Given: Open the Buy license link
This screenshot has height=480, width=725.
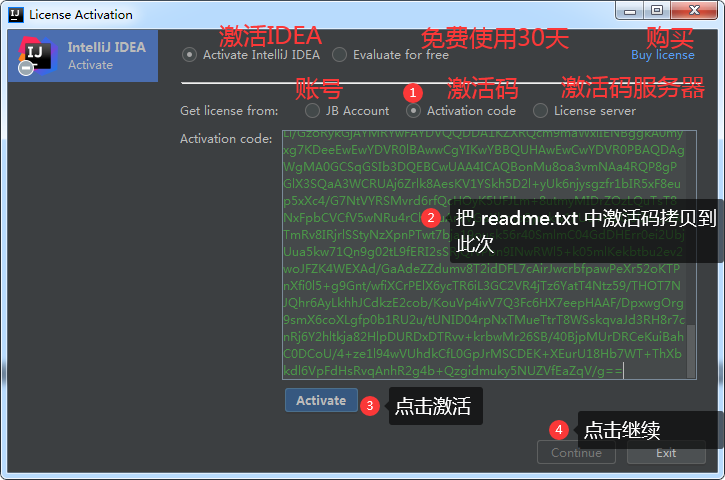Looking at the screenshot, I should [663, 55].
